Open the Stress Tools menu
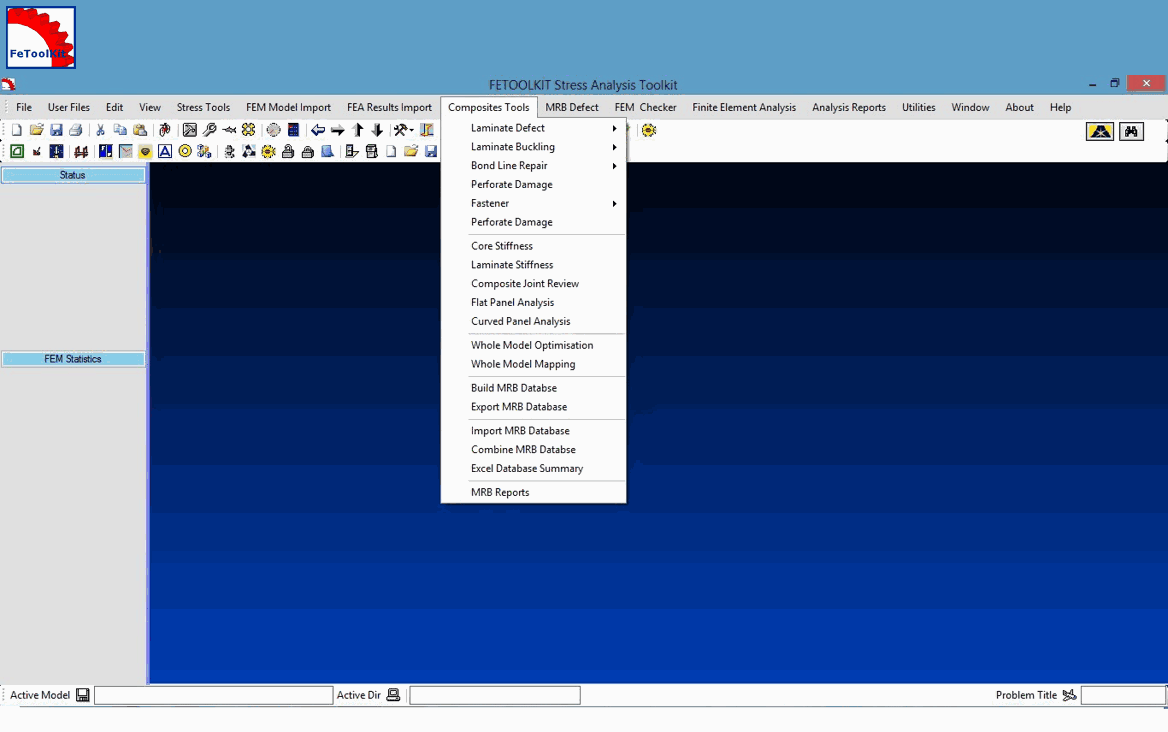The height and width of the screenshot is (732, 1168). point(203,107)
